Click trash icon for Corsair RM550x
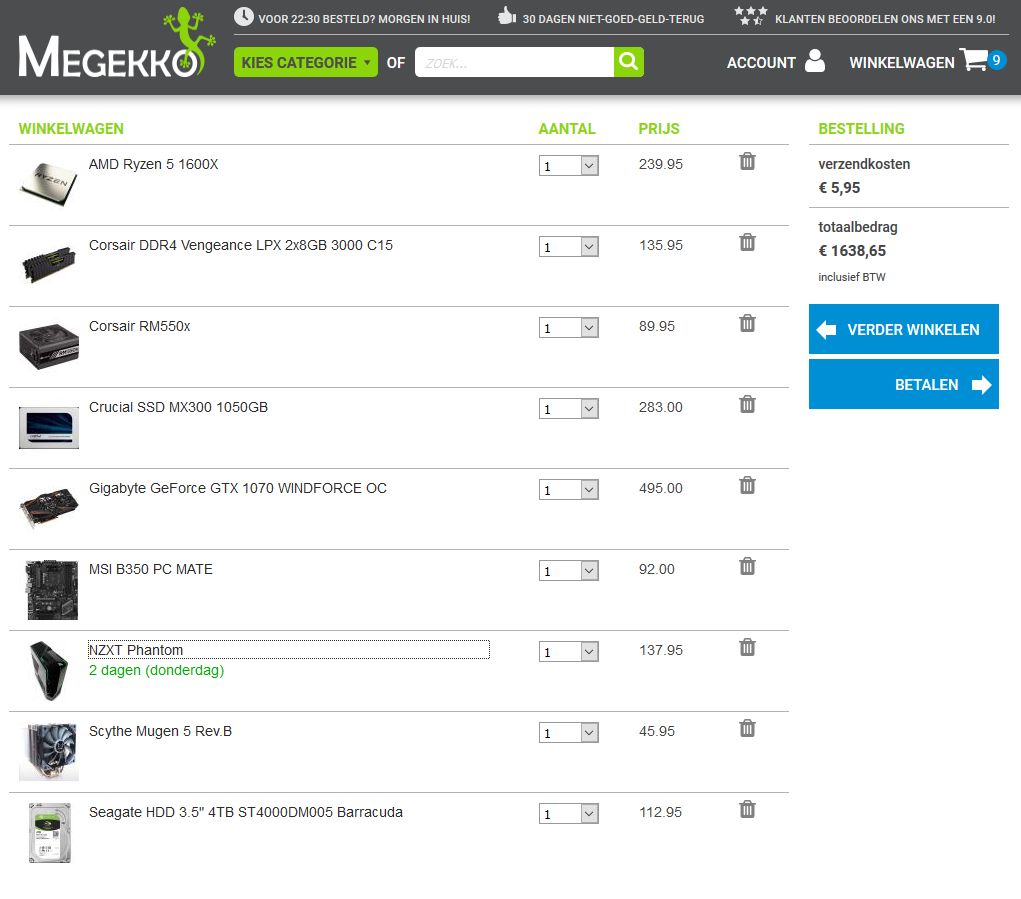The height and width of the screenshot is (899, 1021). pos(747,323)
